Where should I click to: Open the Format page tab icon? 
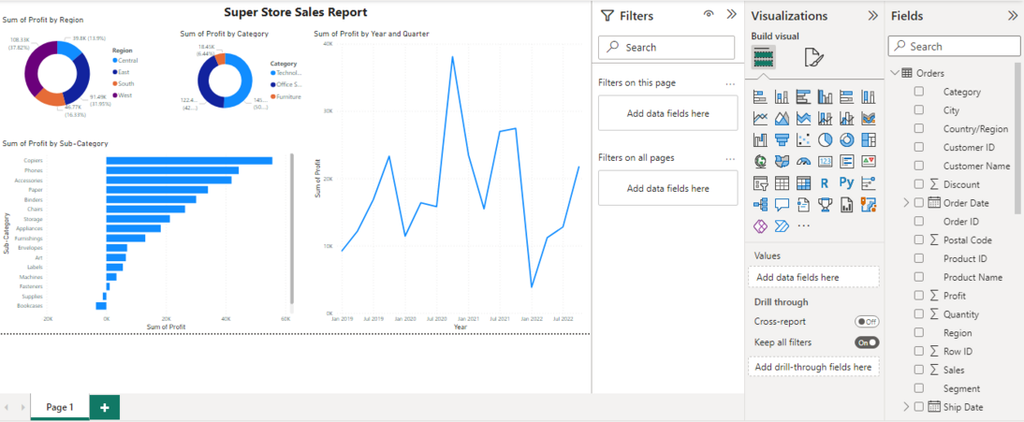(812, 57)
